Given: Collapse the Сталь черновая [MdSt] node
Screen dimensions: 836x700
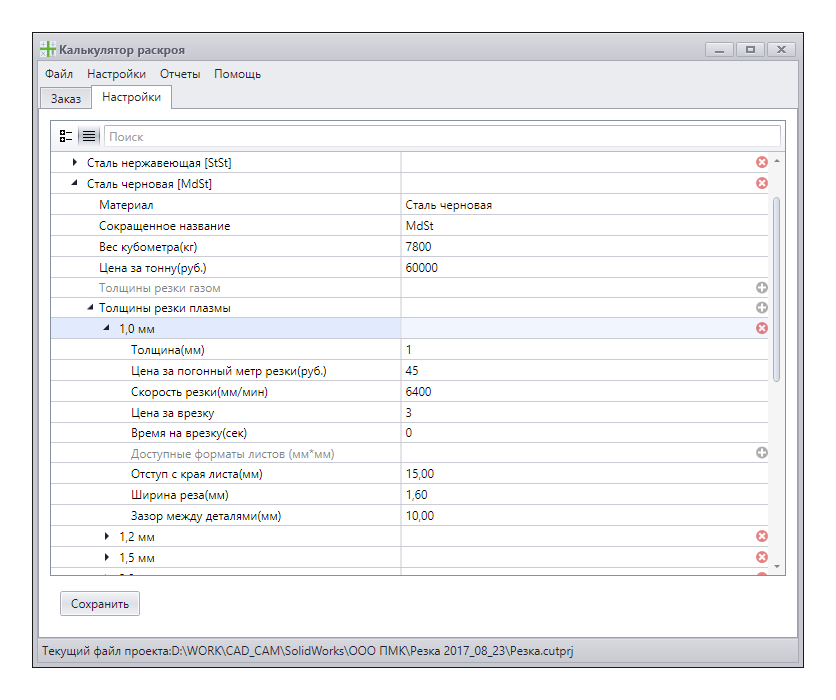Looking at the screenshot, I should pos(74,183).
